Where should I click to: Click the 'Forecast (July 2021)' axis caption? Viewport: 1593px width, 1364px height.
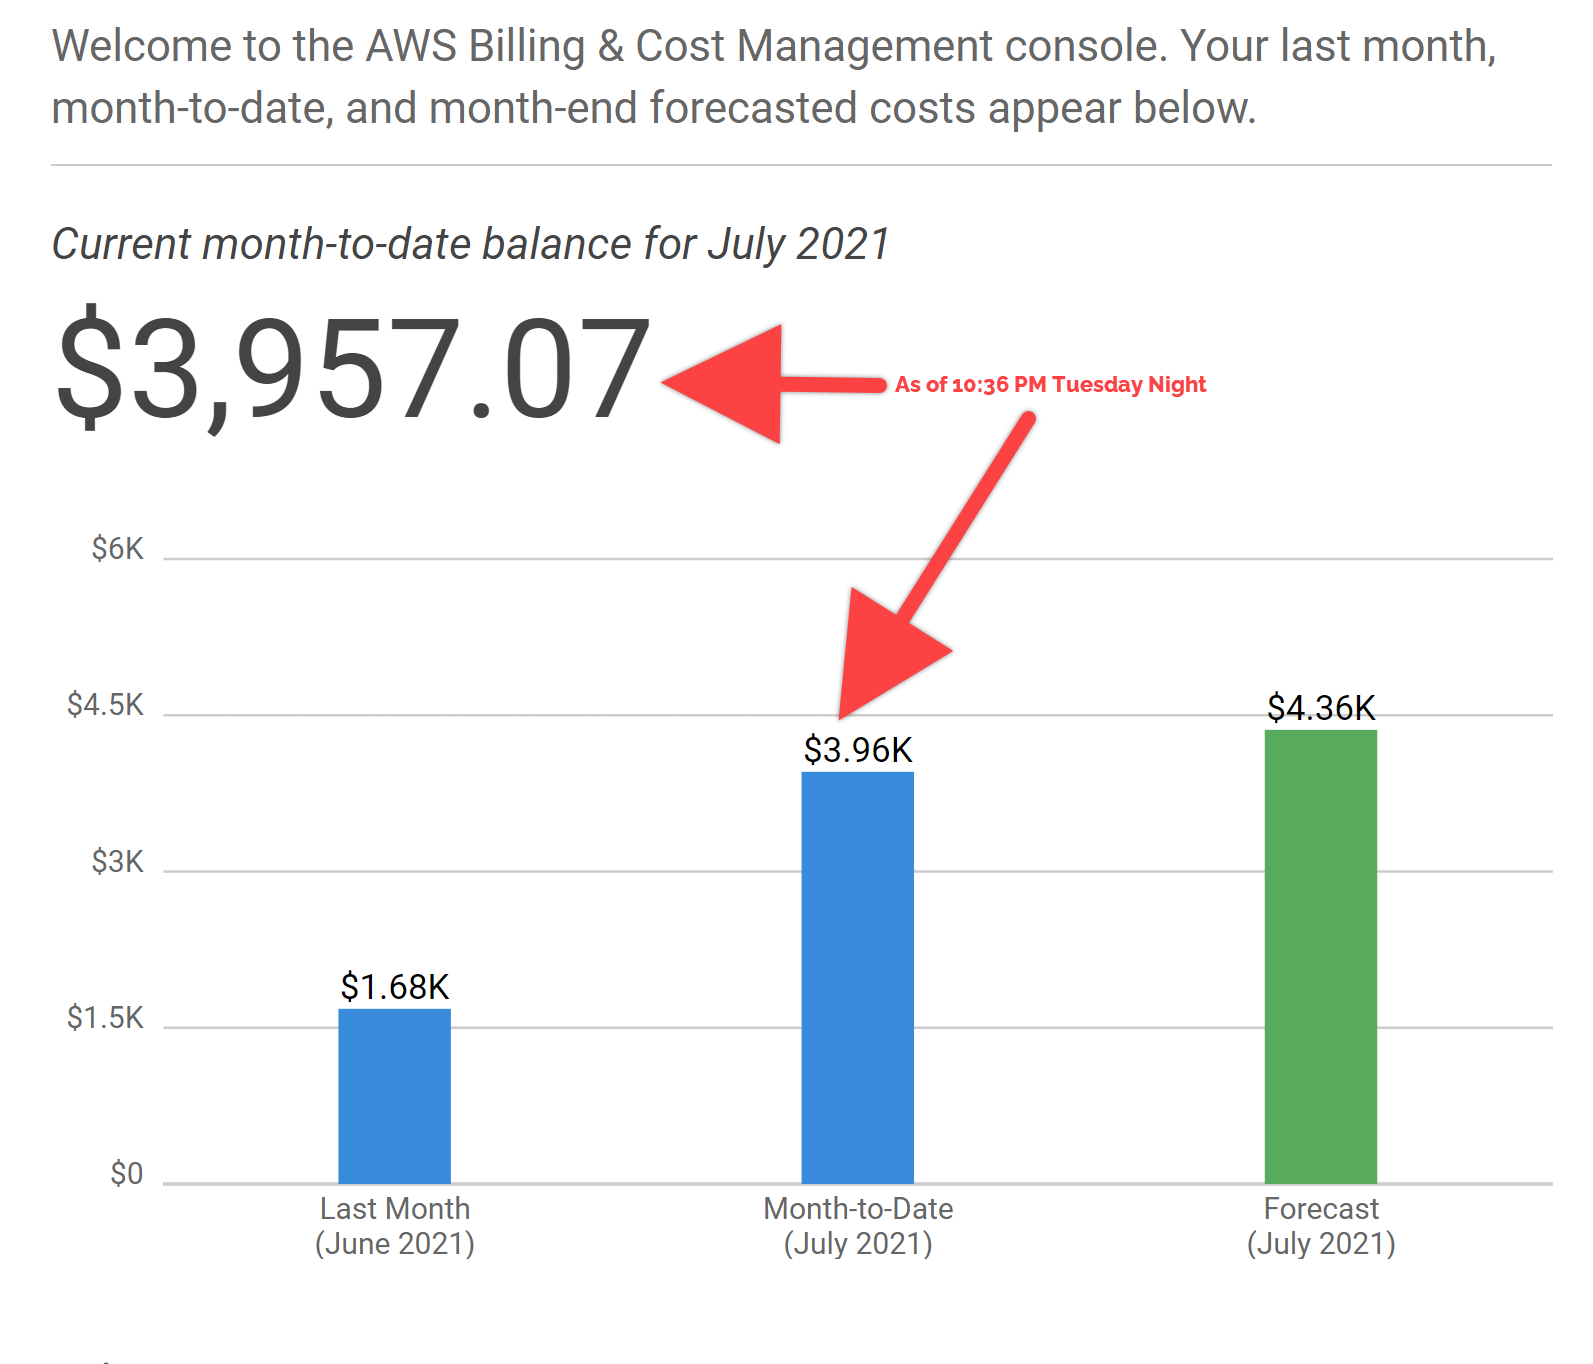pyautogui.click(x=1321, y=1226)
